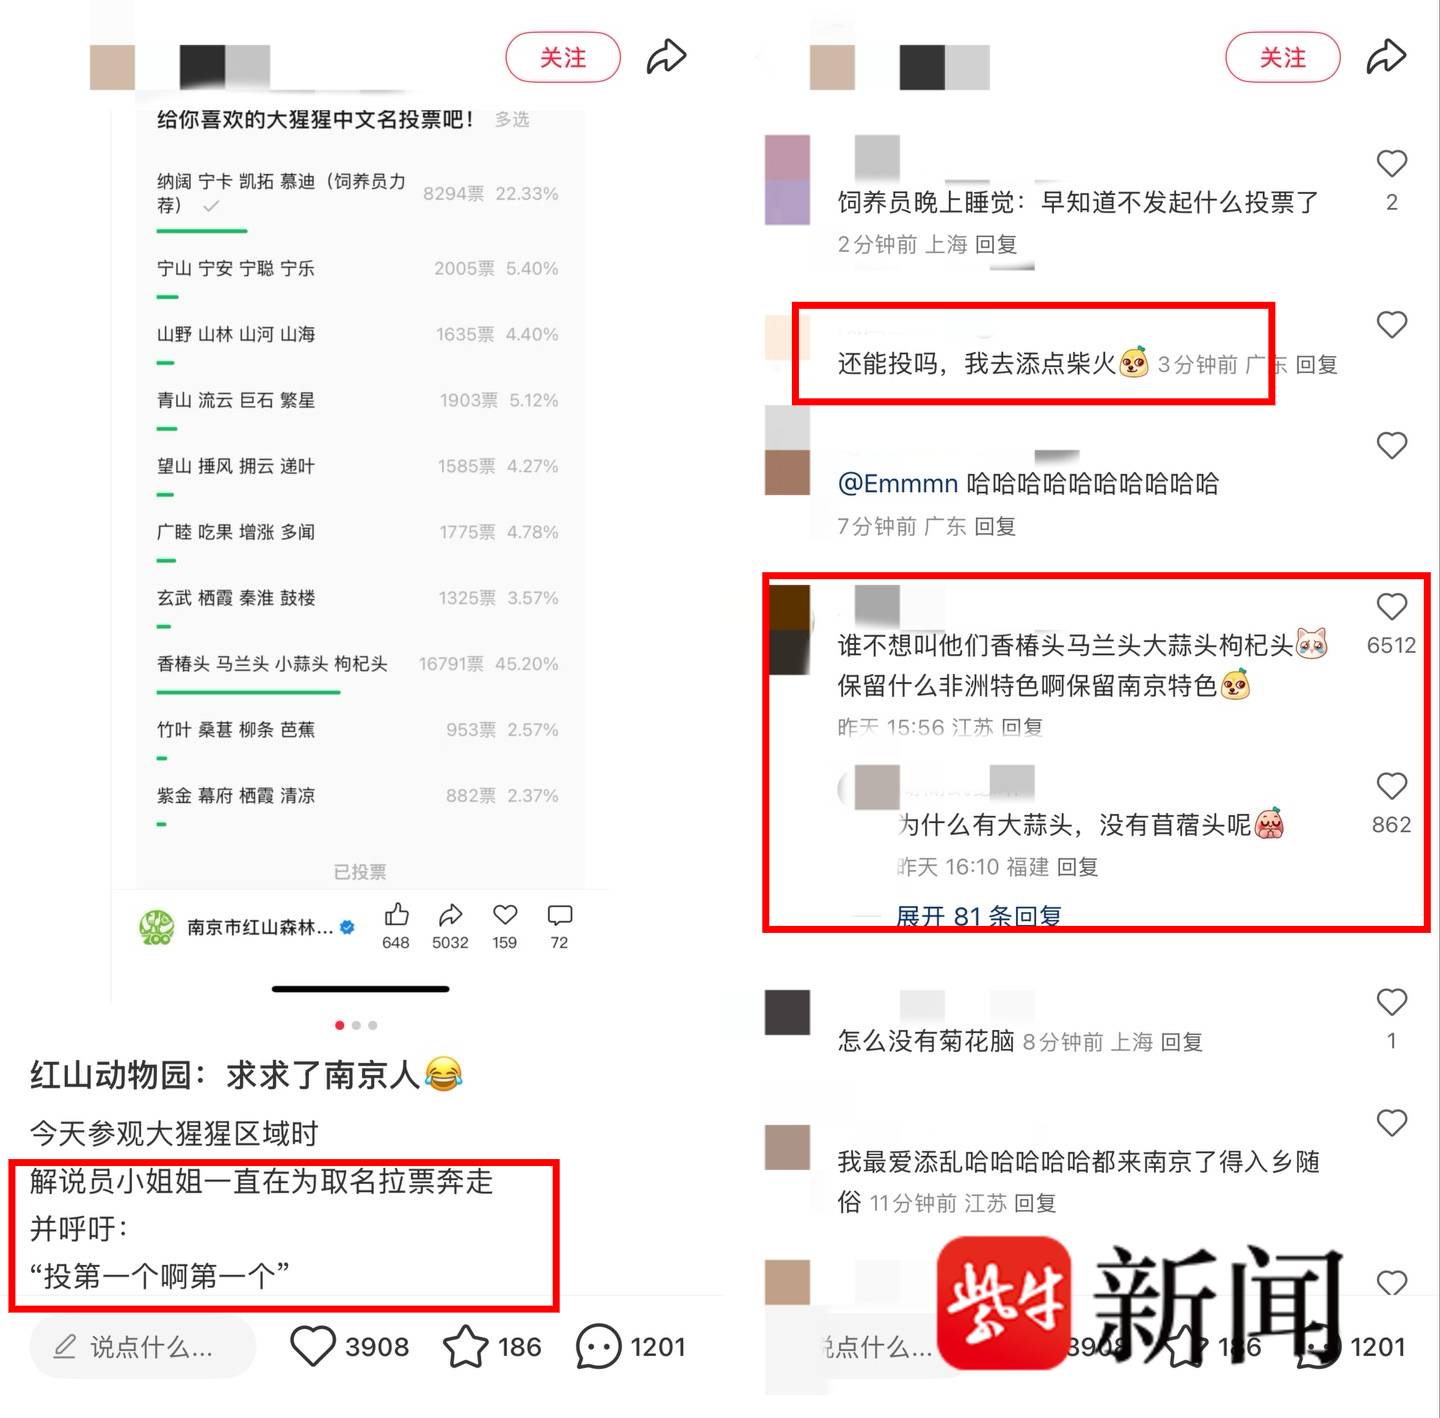1440x1418 pixels.
Task: Open the @Emmmn mention link
Action: (897, 484)
